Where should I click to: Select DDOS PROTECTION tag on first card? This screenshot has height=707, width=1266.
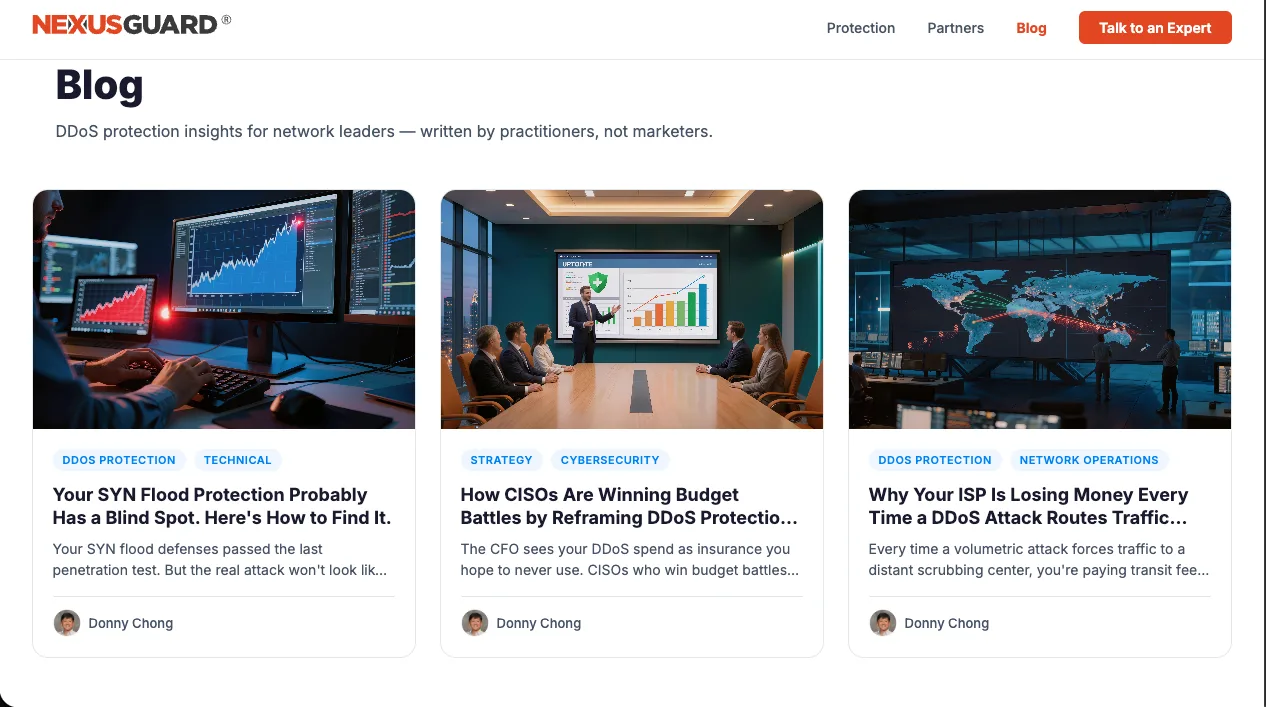tap(119, 460)
